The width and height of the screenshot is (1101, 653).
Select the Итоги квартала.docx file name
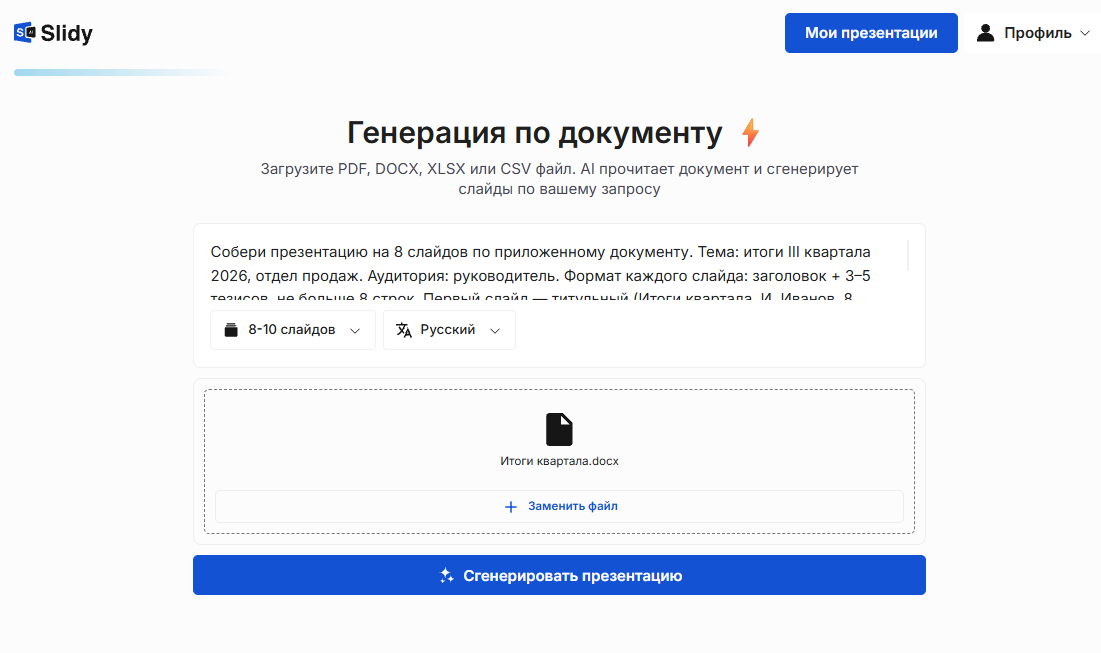coord(560,461)
